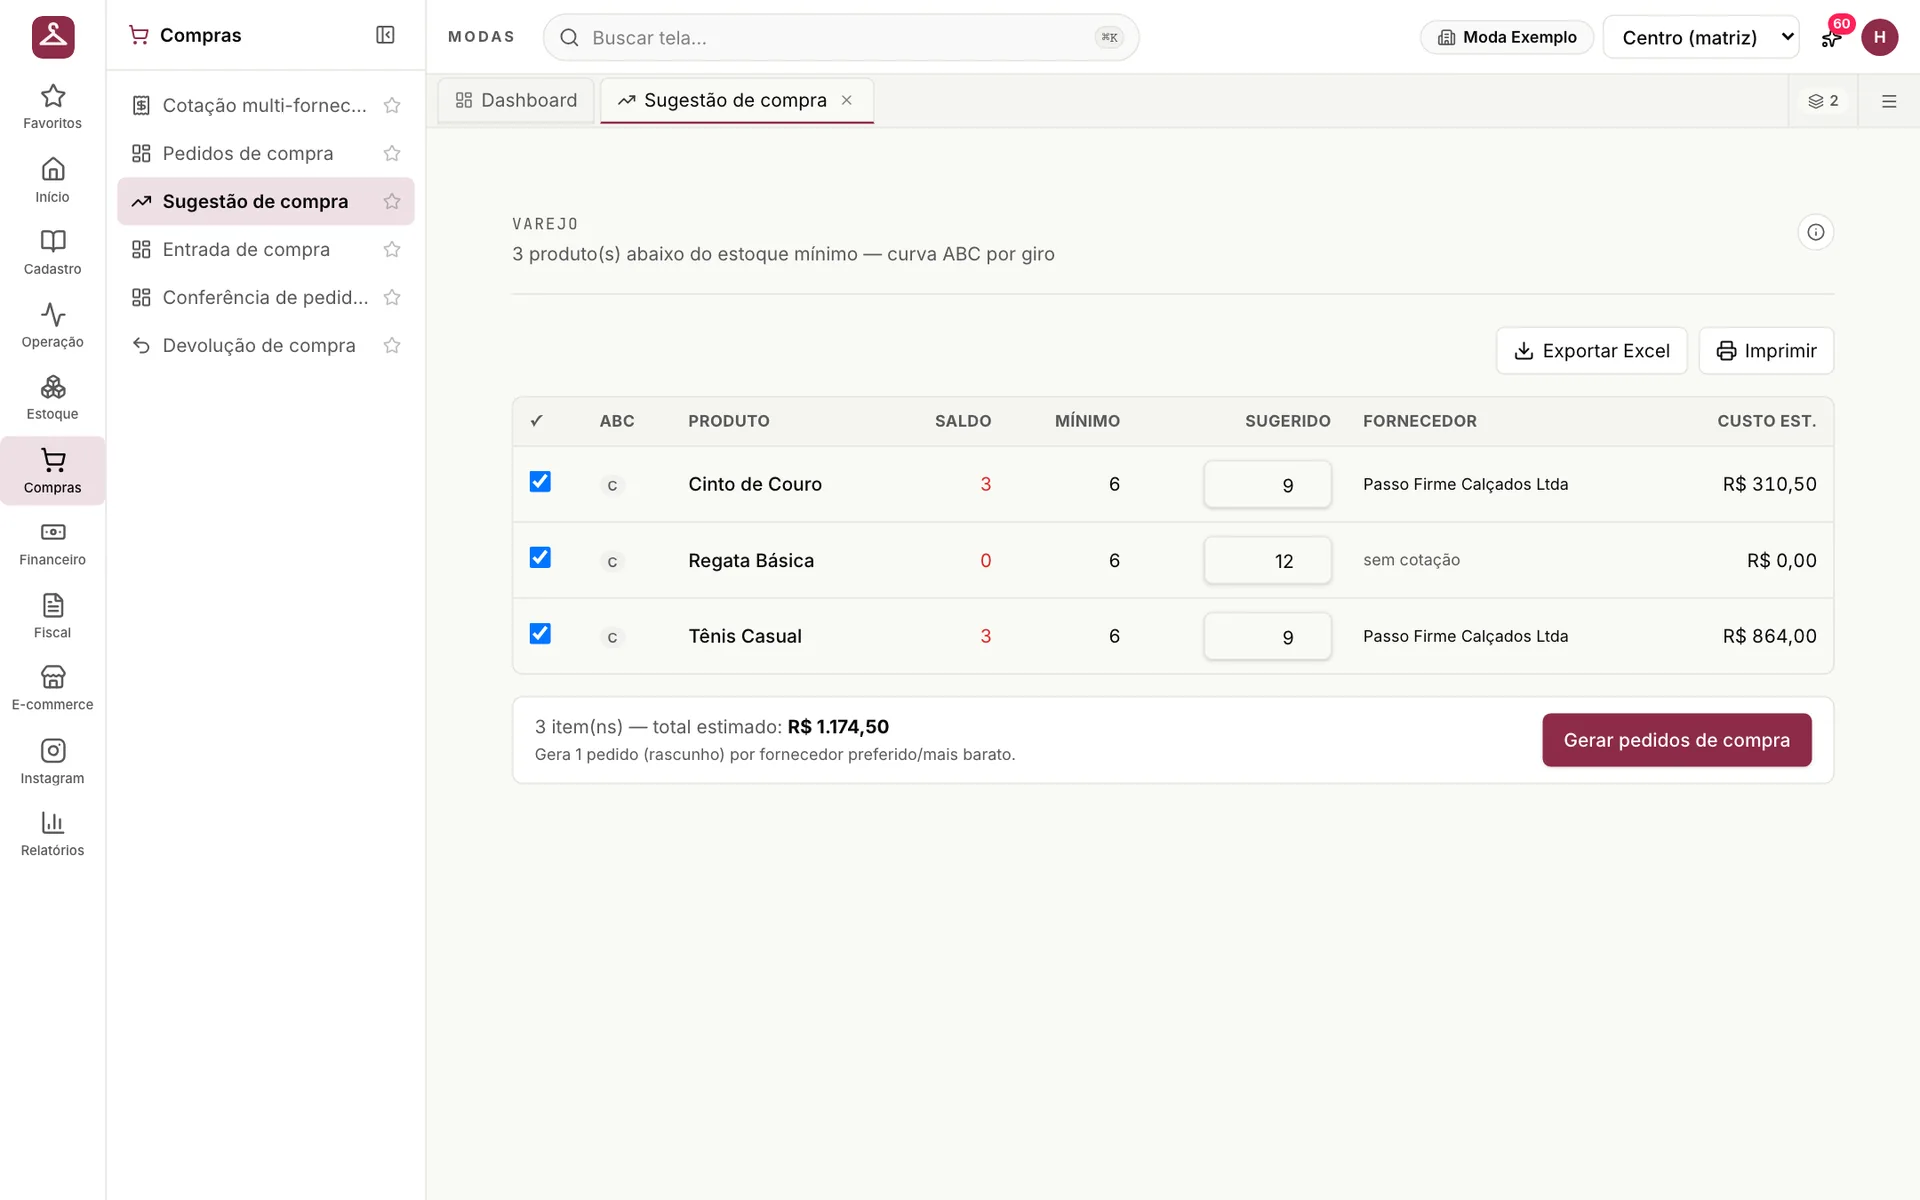Uncheck the Regata Básica row checkbox
The width and height of the screenshot is (1920, 1200).
tap(540, 558)
